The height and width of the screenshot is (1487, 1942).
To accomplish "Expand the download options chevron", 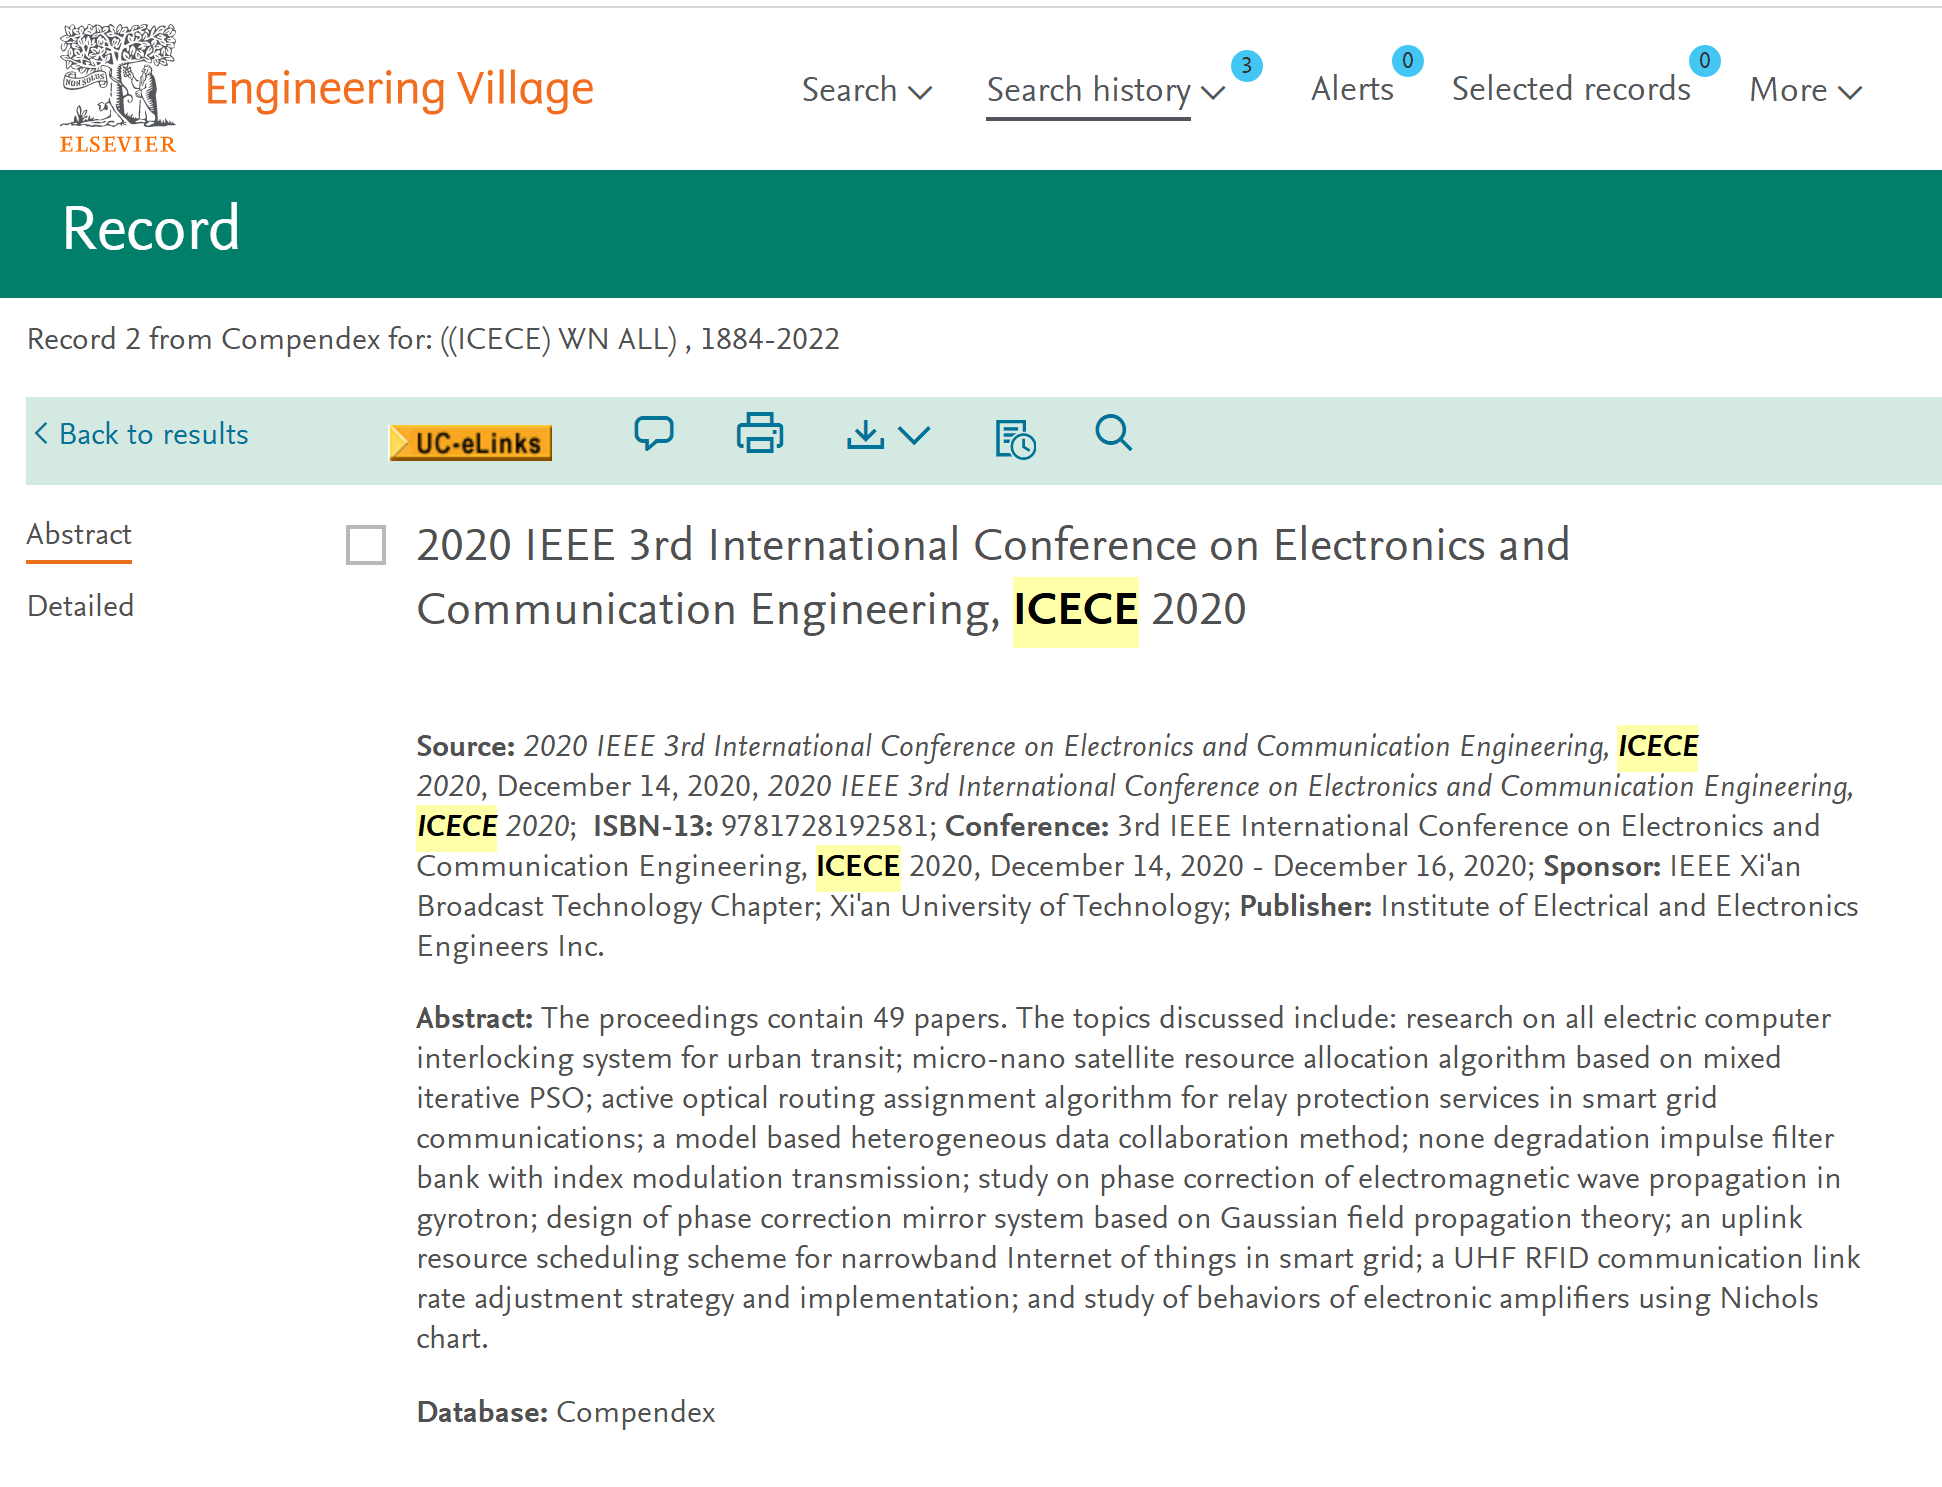I will (914, 435).
